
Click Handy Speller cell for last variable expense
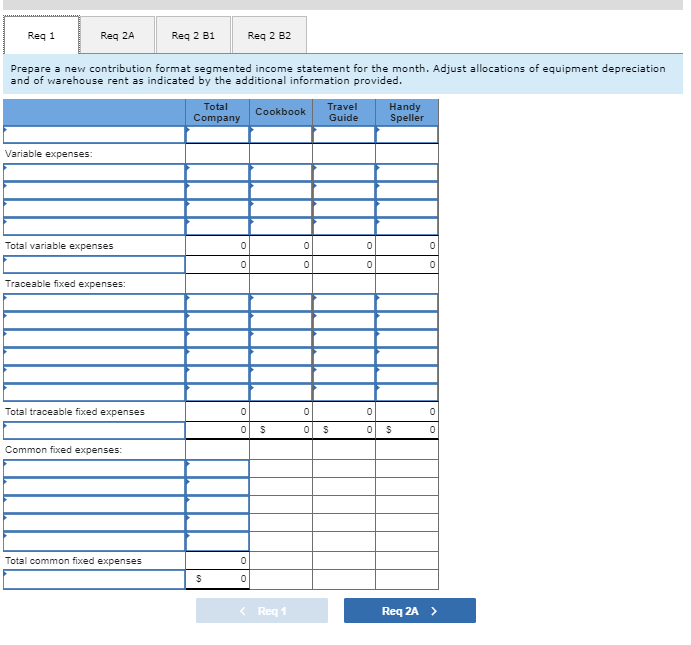(x=407, y=226)
